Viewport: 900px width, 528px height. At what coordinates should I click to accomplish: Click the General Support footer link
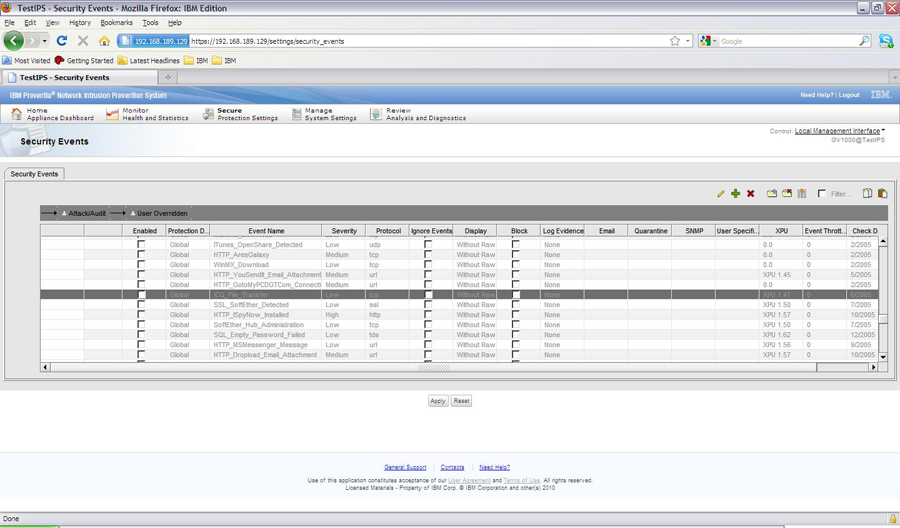pyautogui.click(x=405, y=467)
